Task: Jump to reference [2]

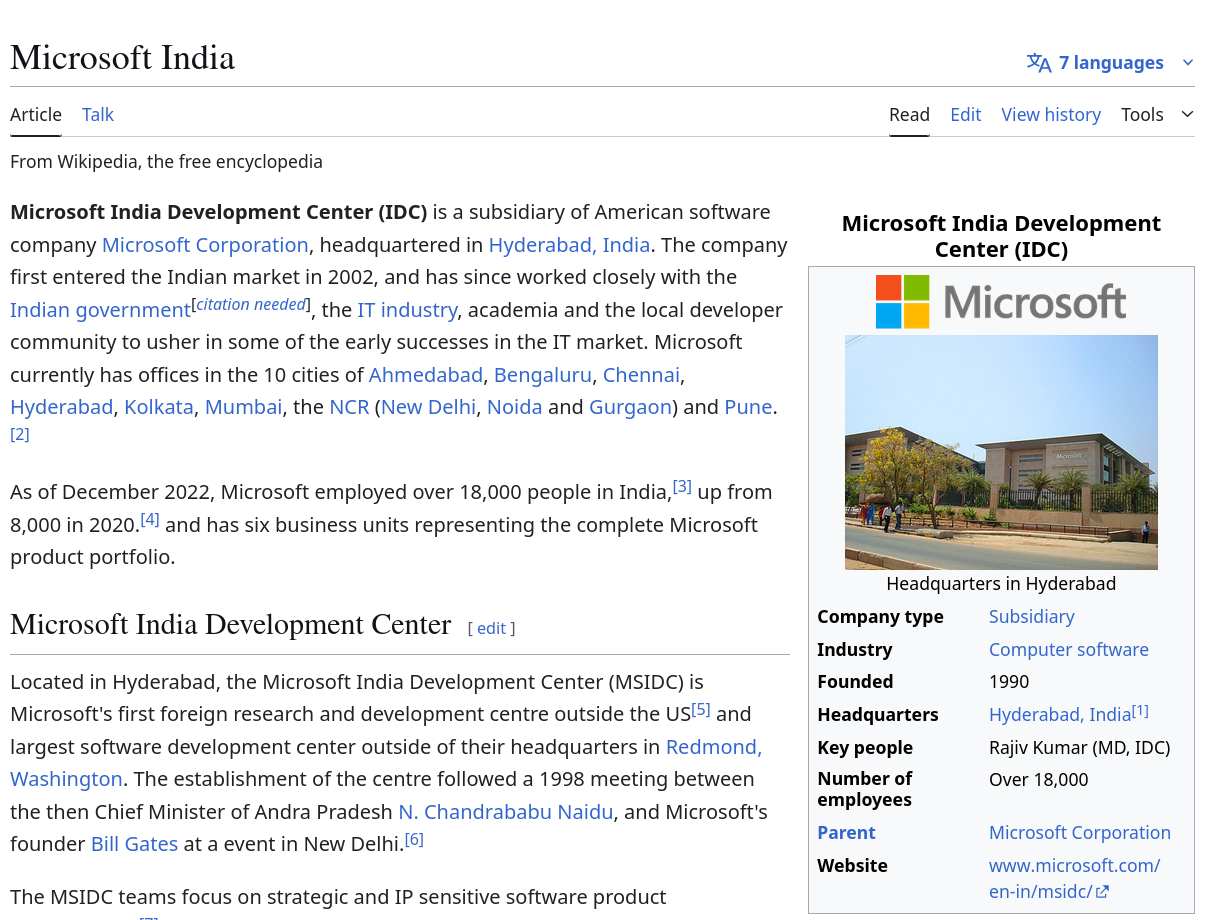Action: [x=20, y=434]
